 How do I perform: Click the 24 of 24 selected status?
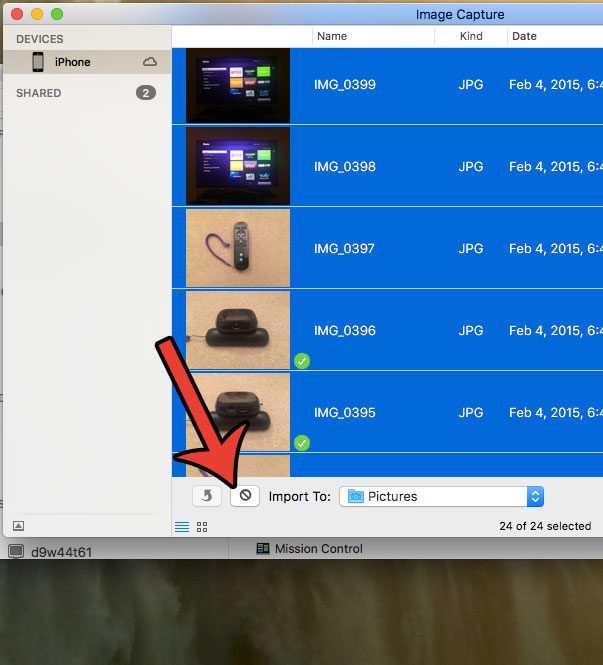(545, 526)
